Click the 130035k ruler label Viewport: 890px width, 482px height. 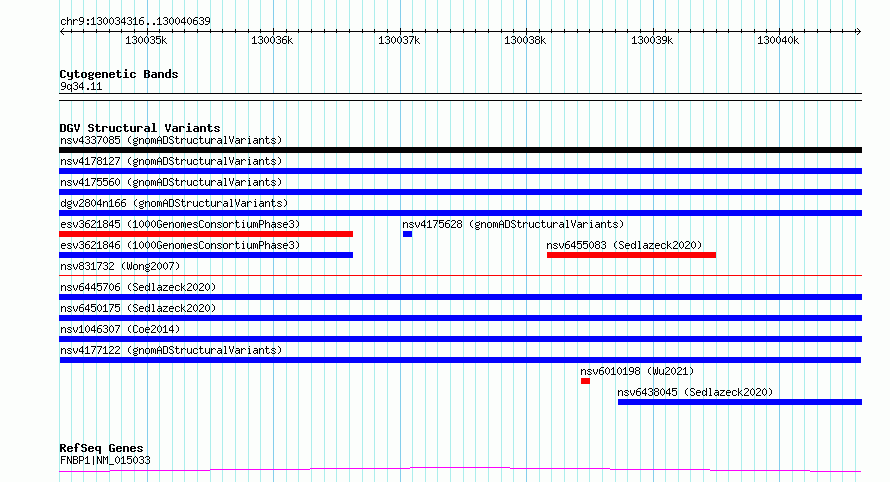[x=146, y=40]
